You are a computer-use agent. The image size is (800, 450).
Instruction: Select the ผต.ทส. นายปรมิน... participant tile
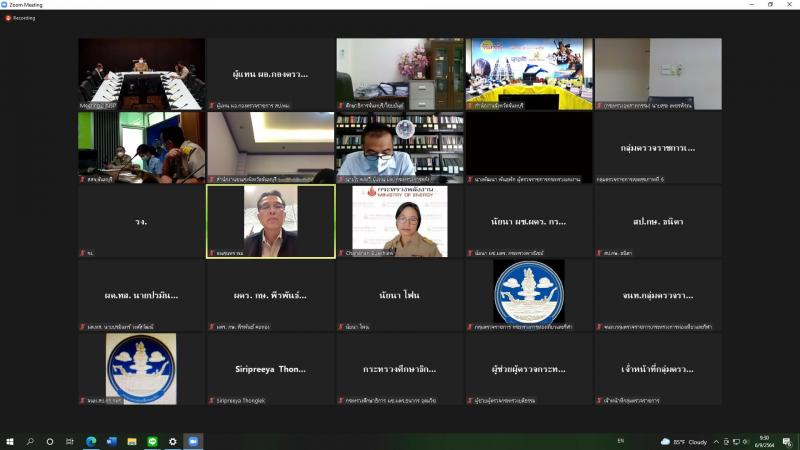(x=142, y=295)
